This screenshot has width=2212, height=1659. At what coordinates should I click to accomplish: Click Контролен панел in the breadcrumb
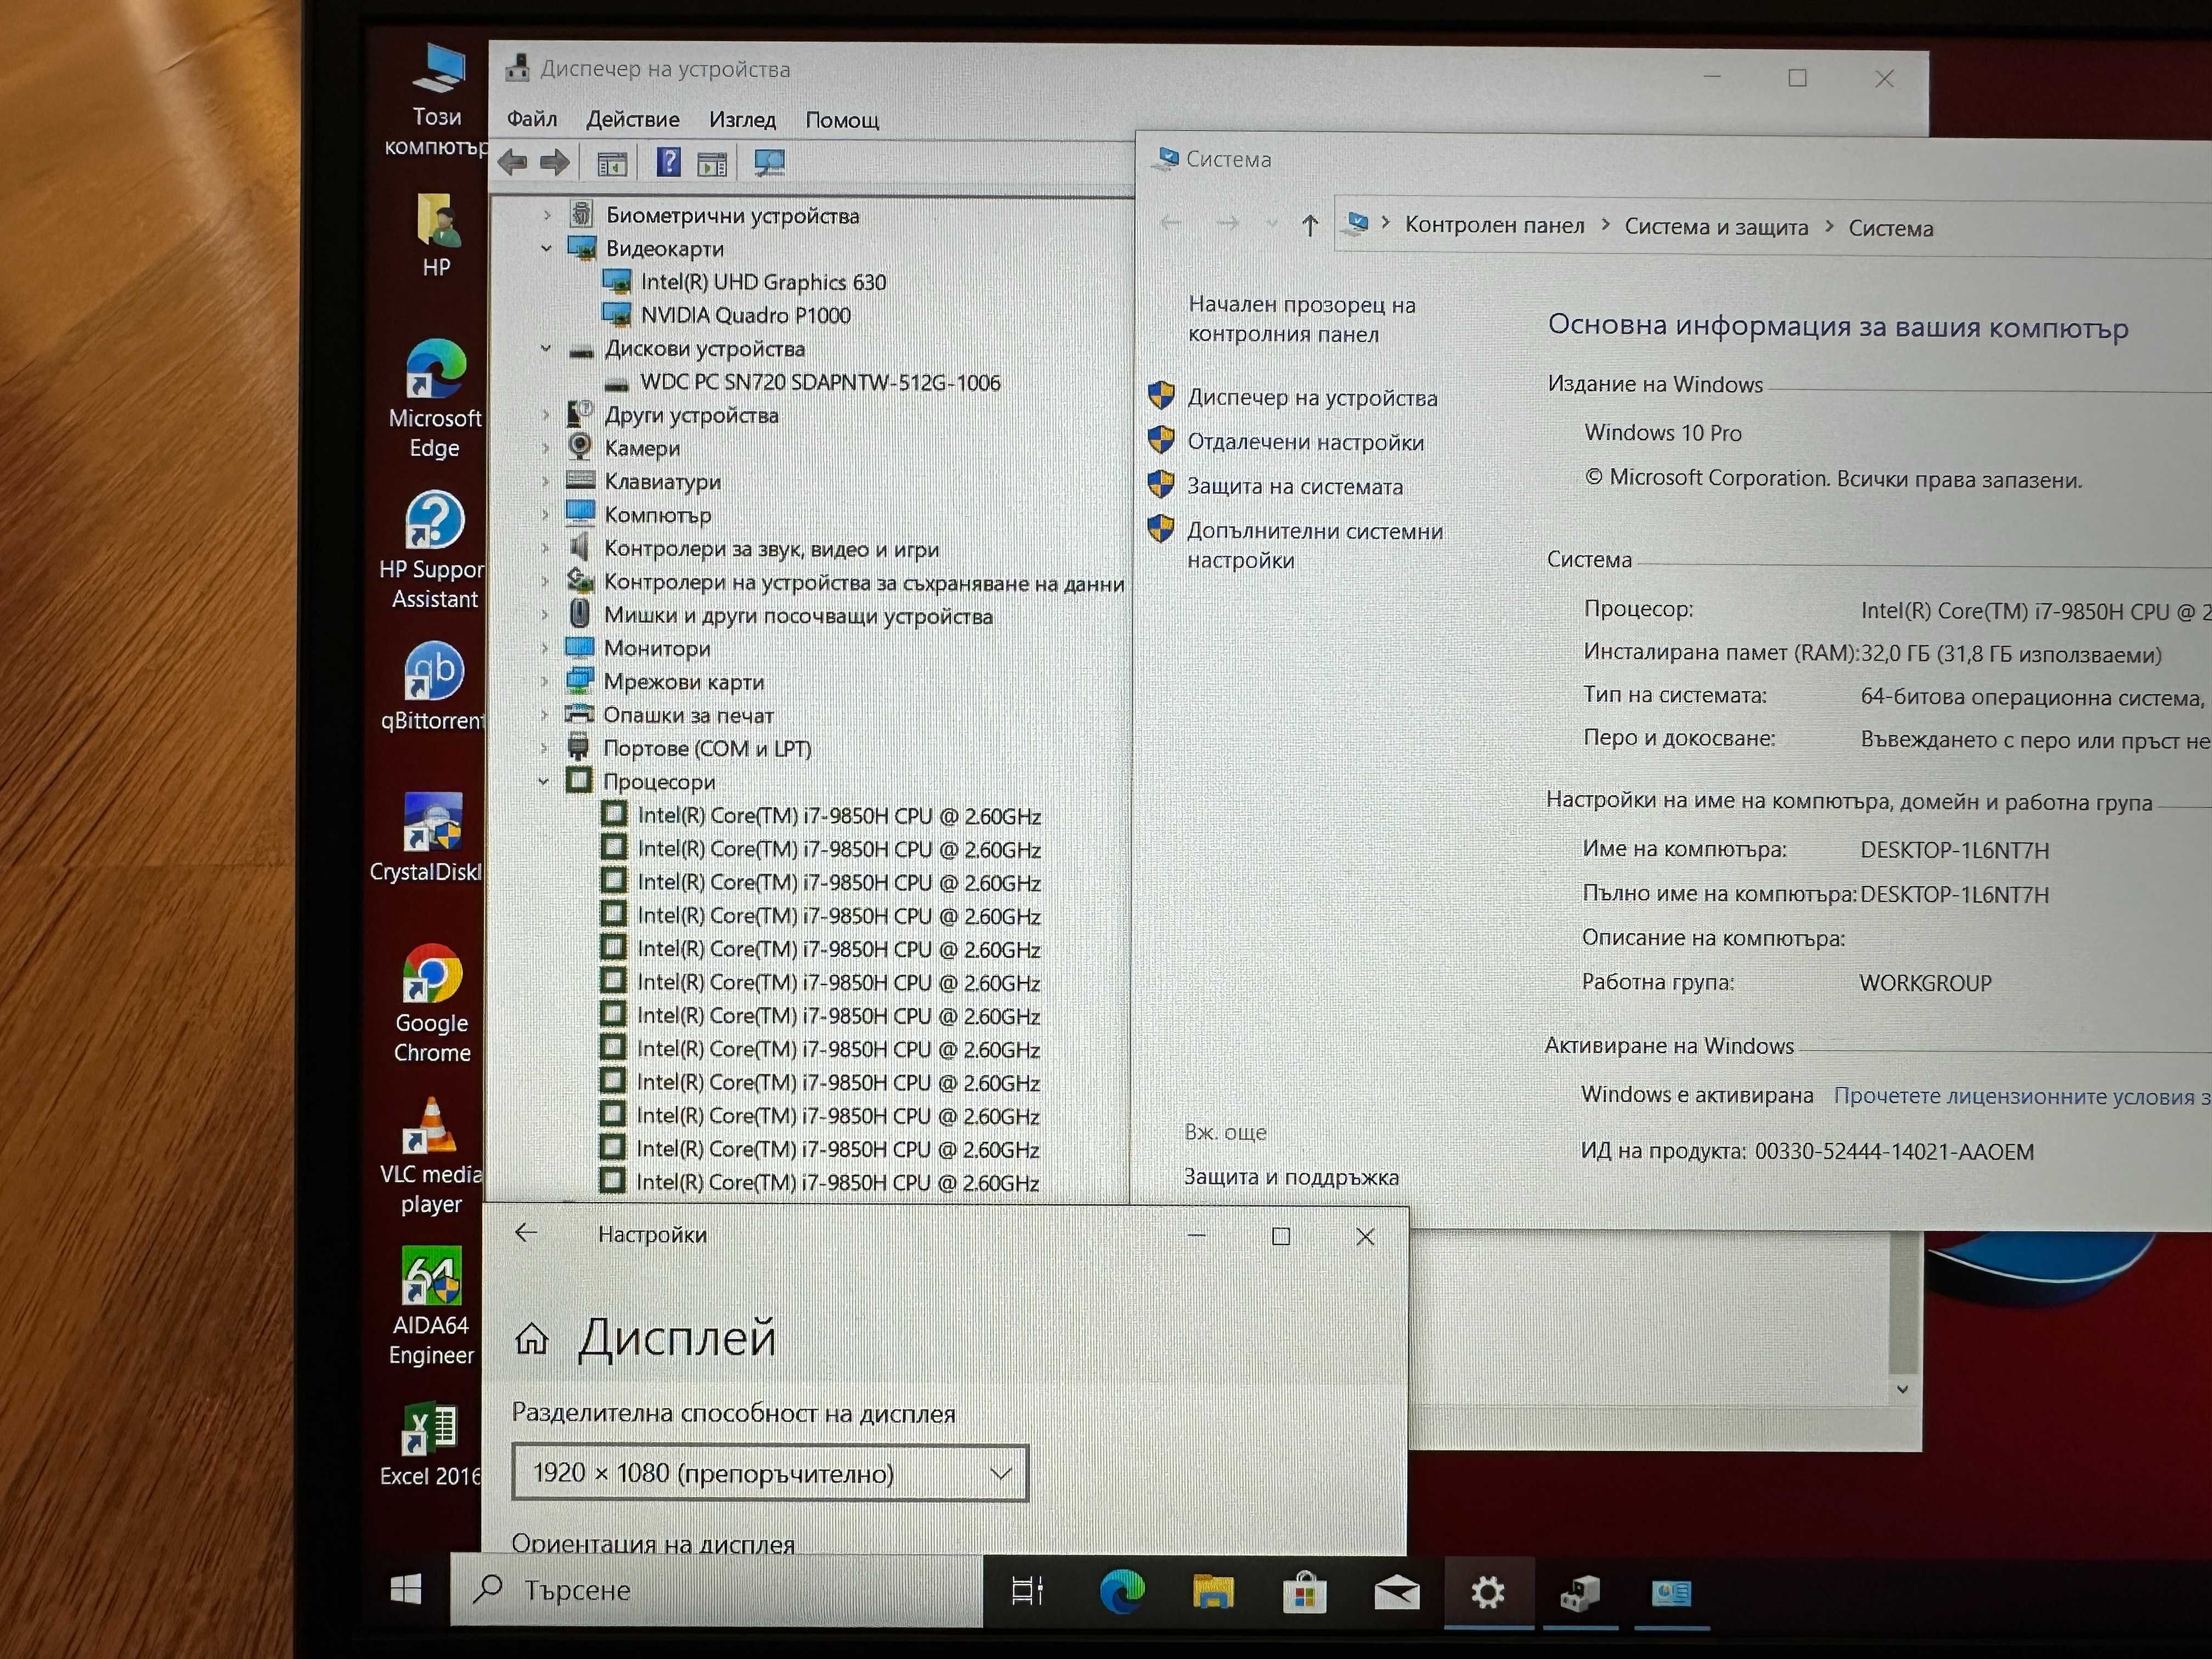click(1494, 226)
